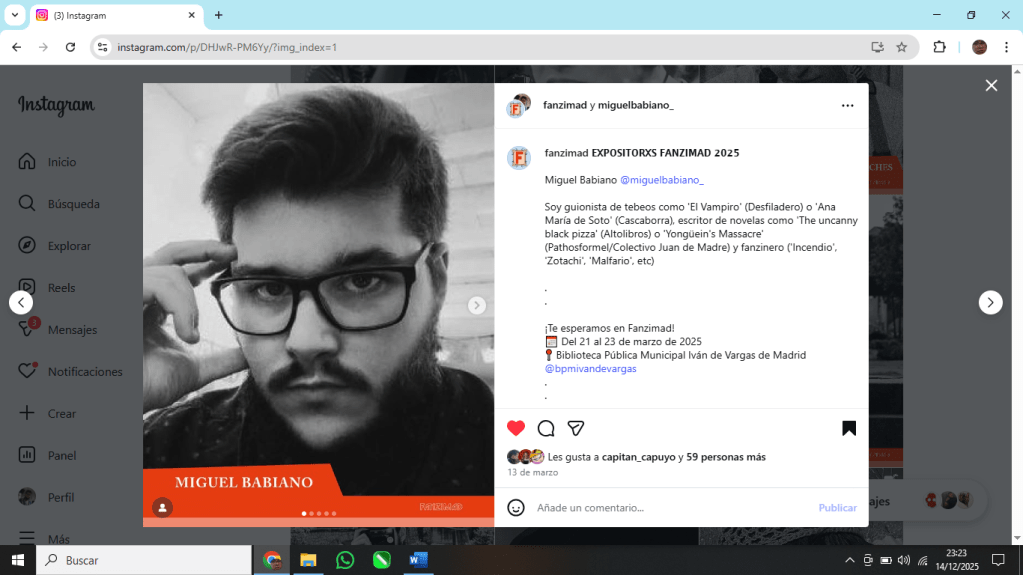1023x575 pixels.
Task: Close the post overlay
Action: click(x=991, y=86)
